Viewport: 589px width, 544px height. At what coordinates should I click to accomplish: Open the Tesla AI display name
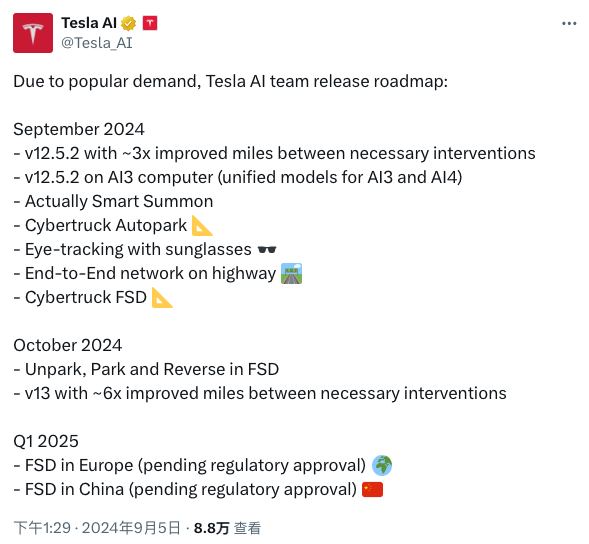[x=89, y=23]
